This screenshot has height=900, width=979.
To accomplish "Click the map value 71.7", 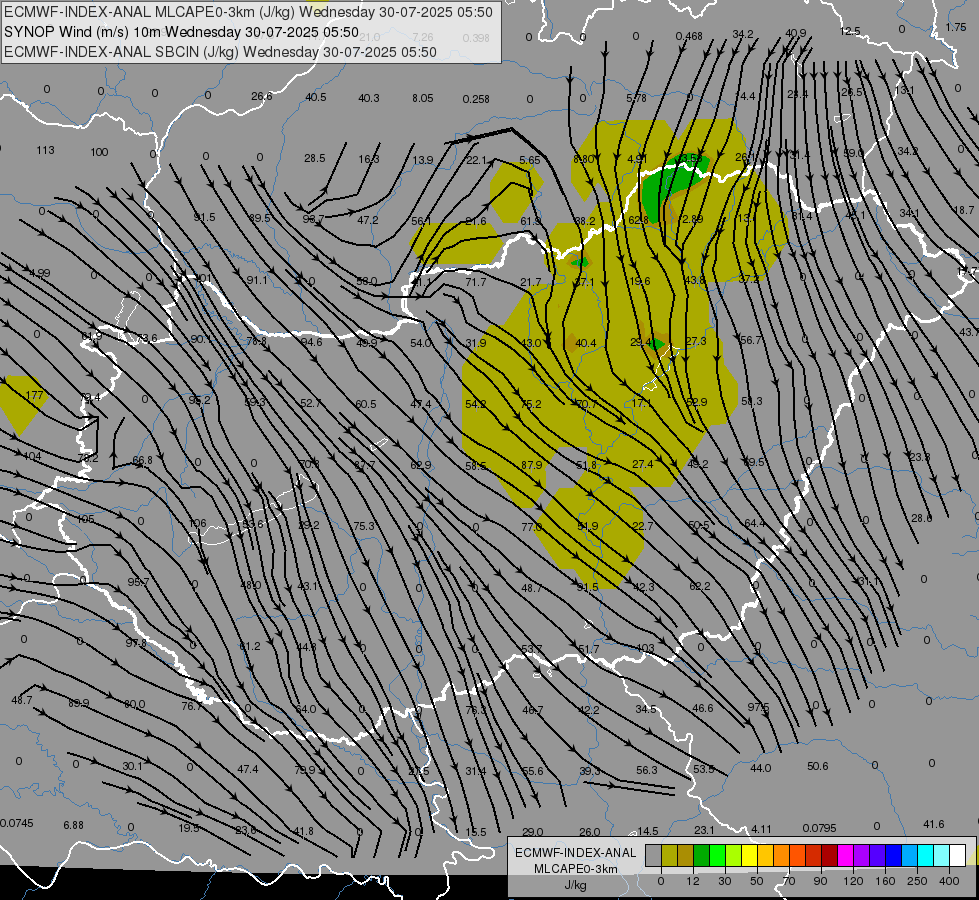I will click(x=476, y=282).
